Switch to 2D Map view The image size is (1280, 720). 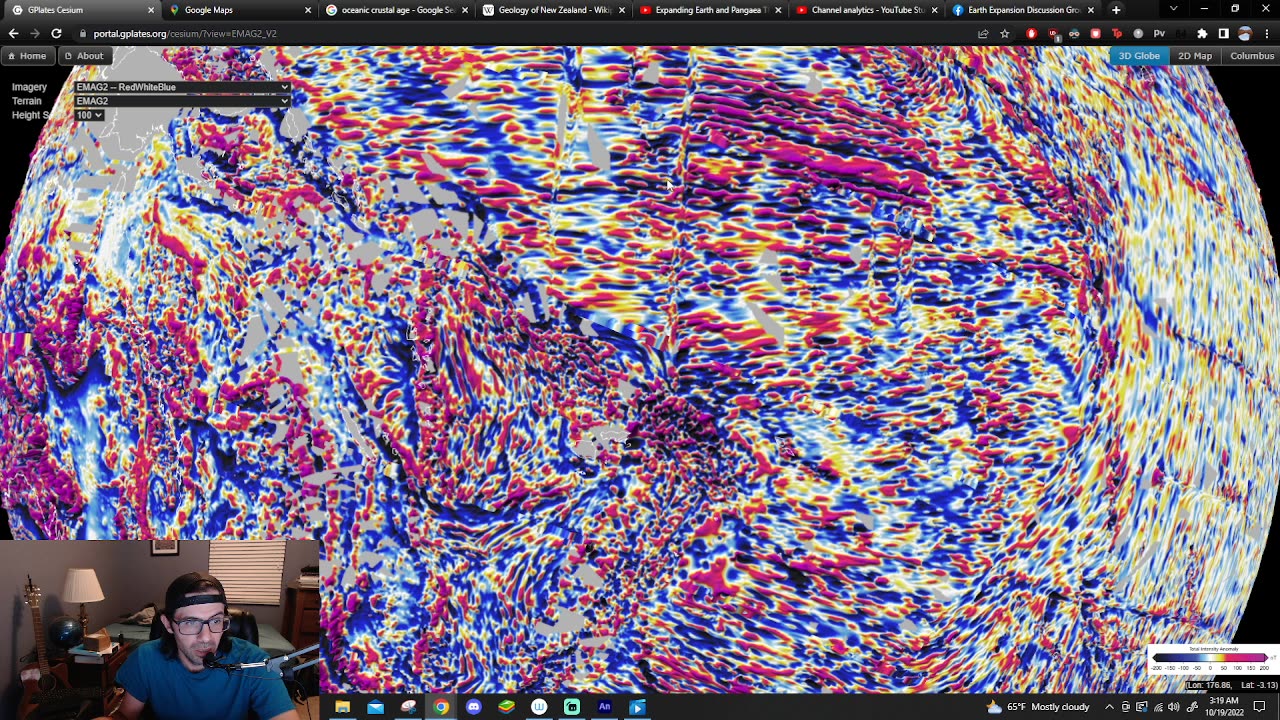1195,56
